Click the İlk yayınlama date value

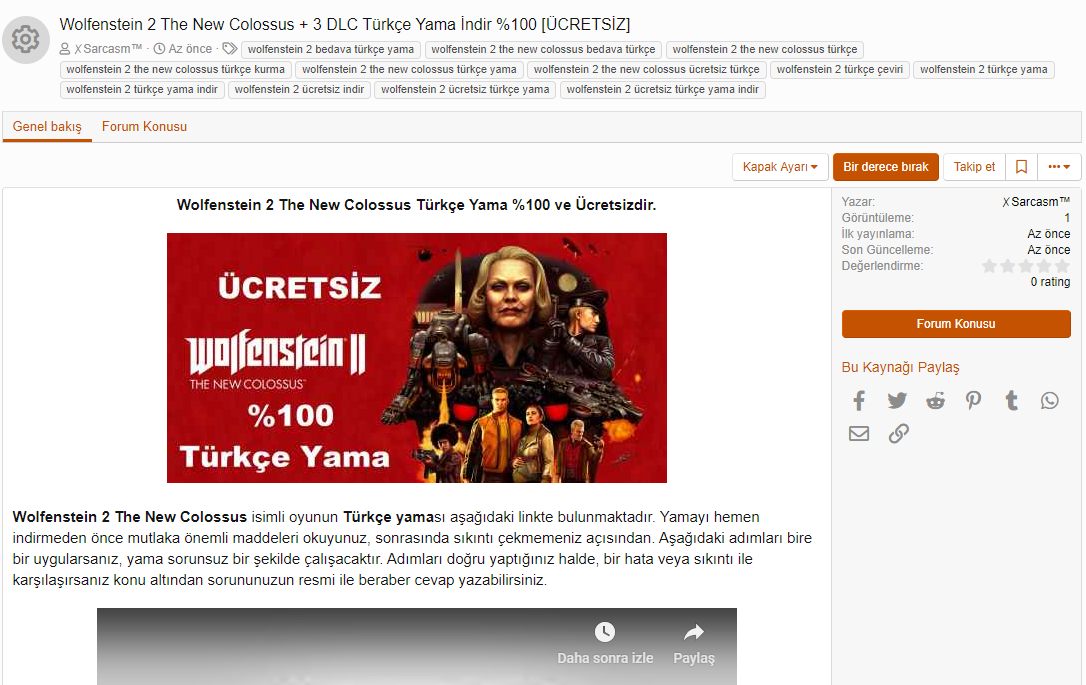tap(1049, 234)
